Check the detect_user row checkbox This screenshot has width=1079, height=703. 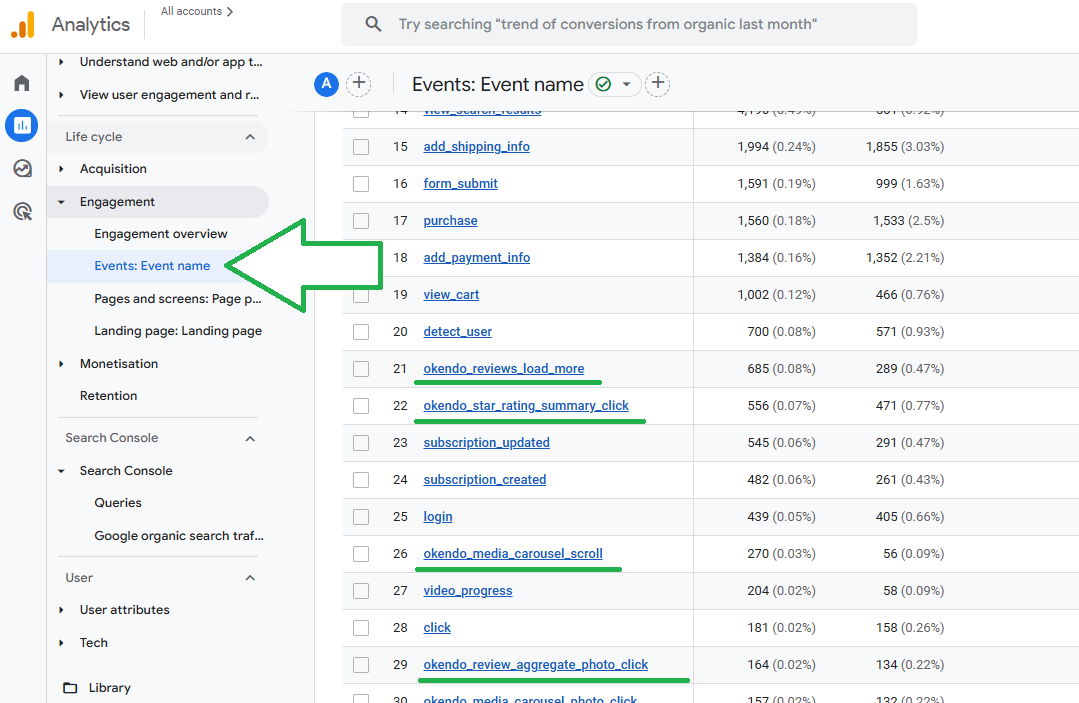click(x=361, y=332)
